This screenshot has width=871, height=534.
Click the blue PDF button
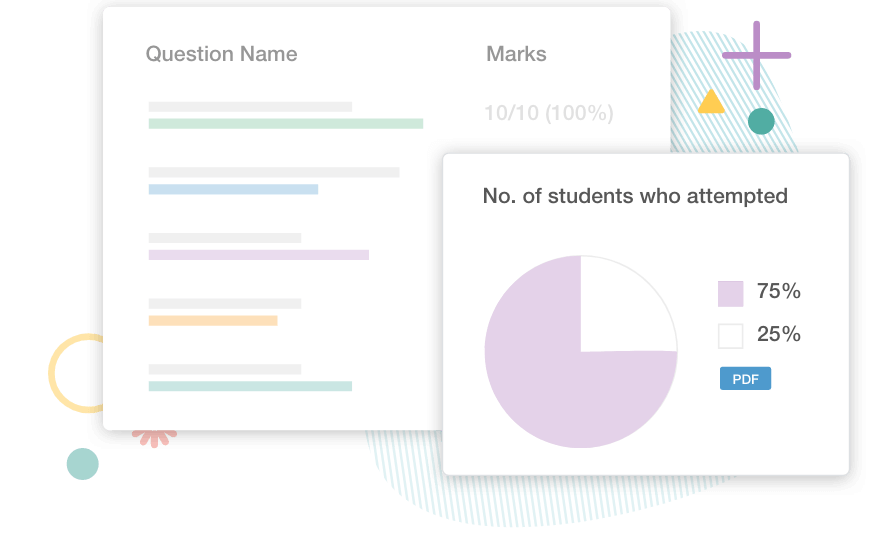click(x=745, y=378)
